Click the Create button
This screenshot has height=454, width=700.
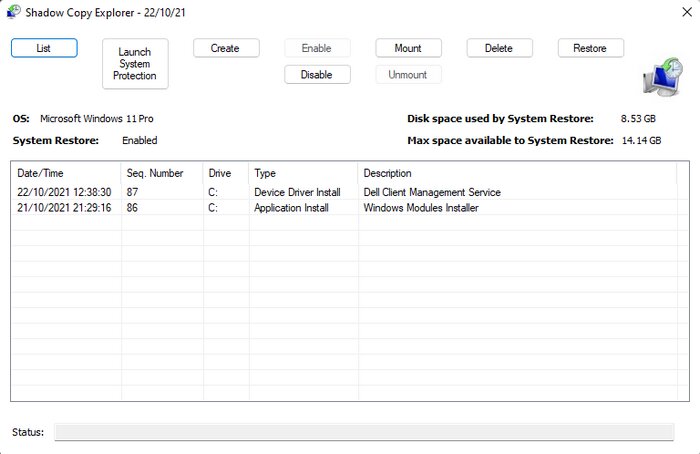(226, 48)
